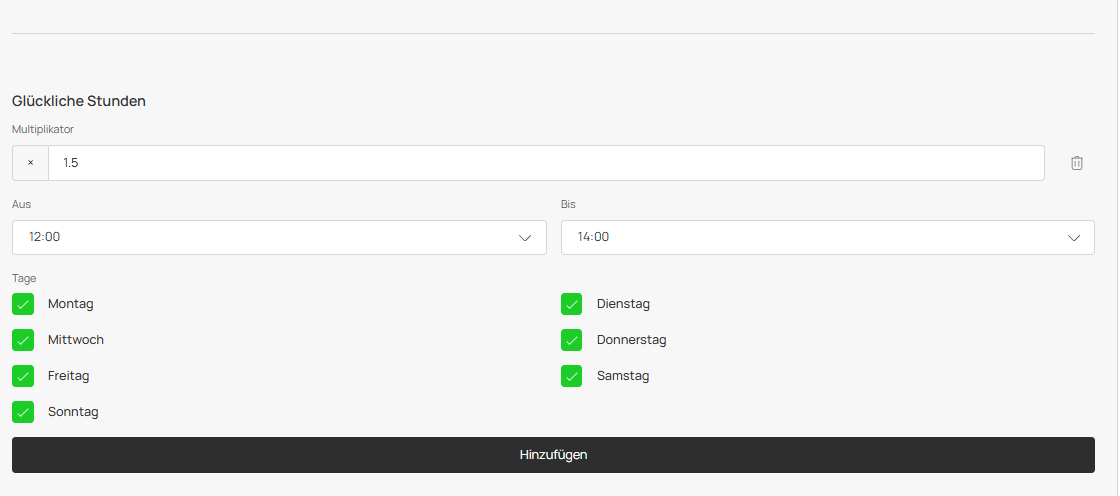1120x496 pixels.
Task: Uncheck the Montag checkbox
Action: (x=23, y=304)
